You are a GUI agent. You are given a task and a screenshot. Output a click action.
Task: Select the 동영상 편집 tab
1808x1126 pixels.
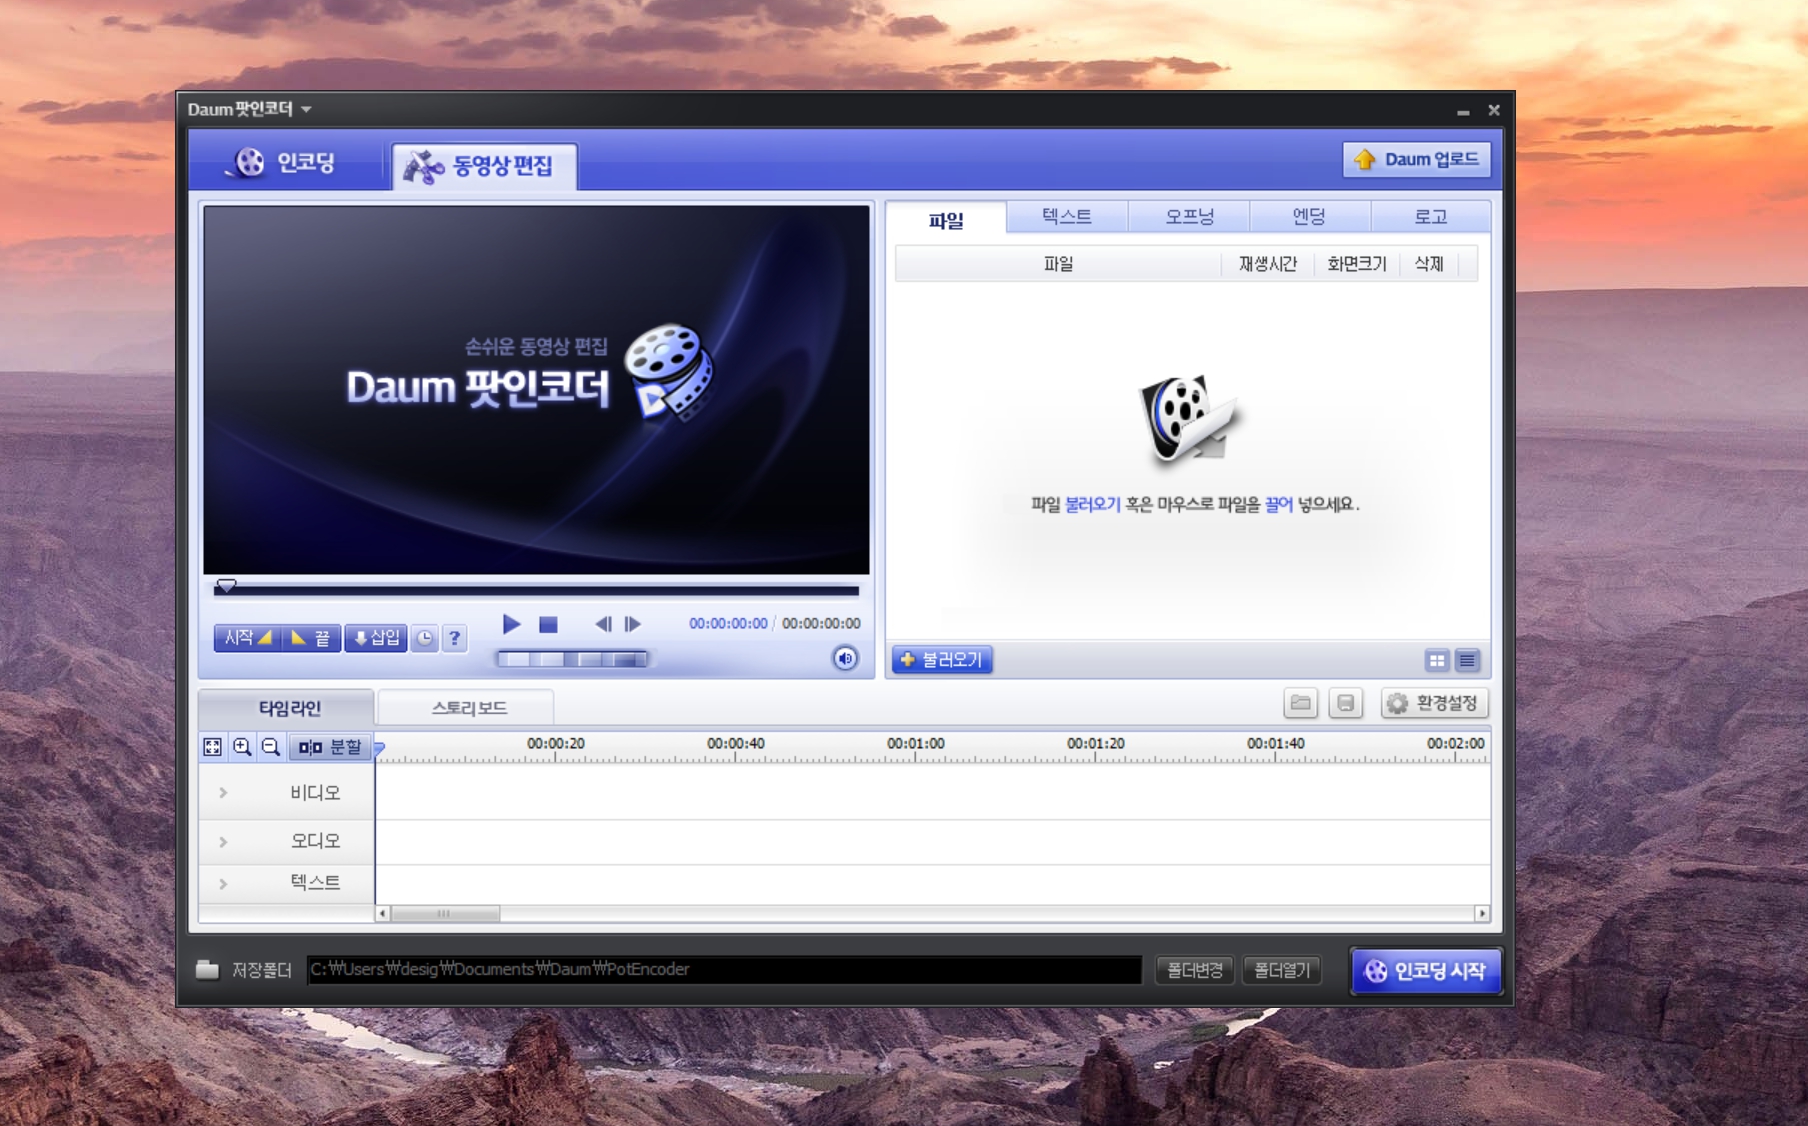[x=484, y=166]
